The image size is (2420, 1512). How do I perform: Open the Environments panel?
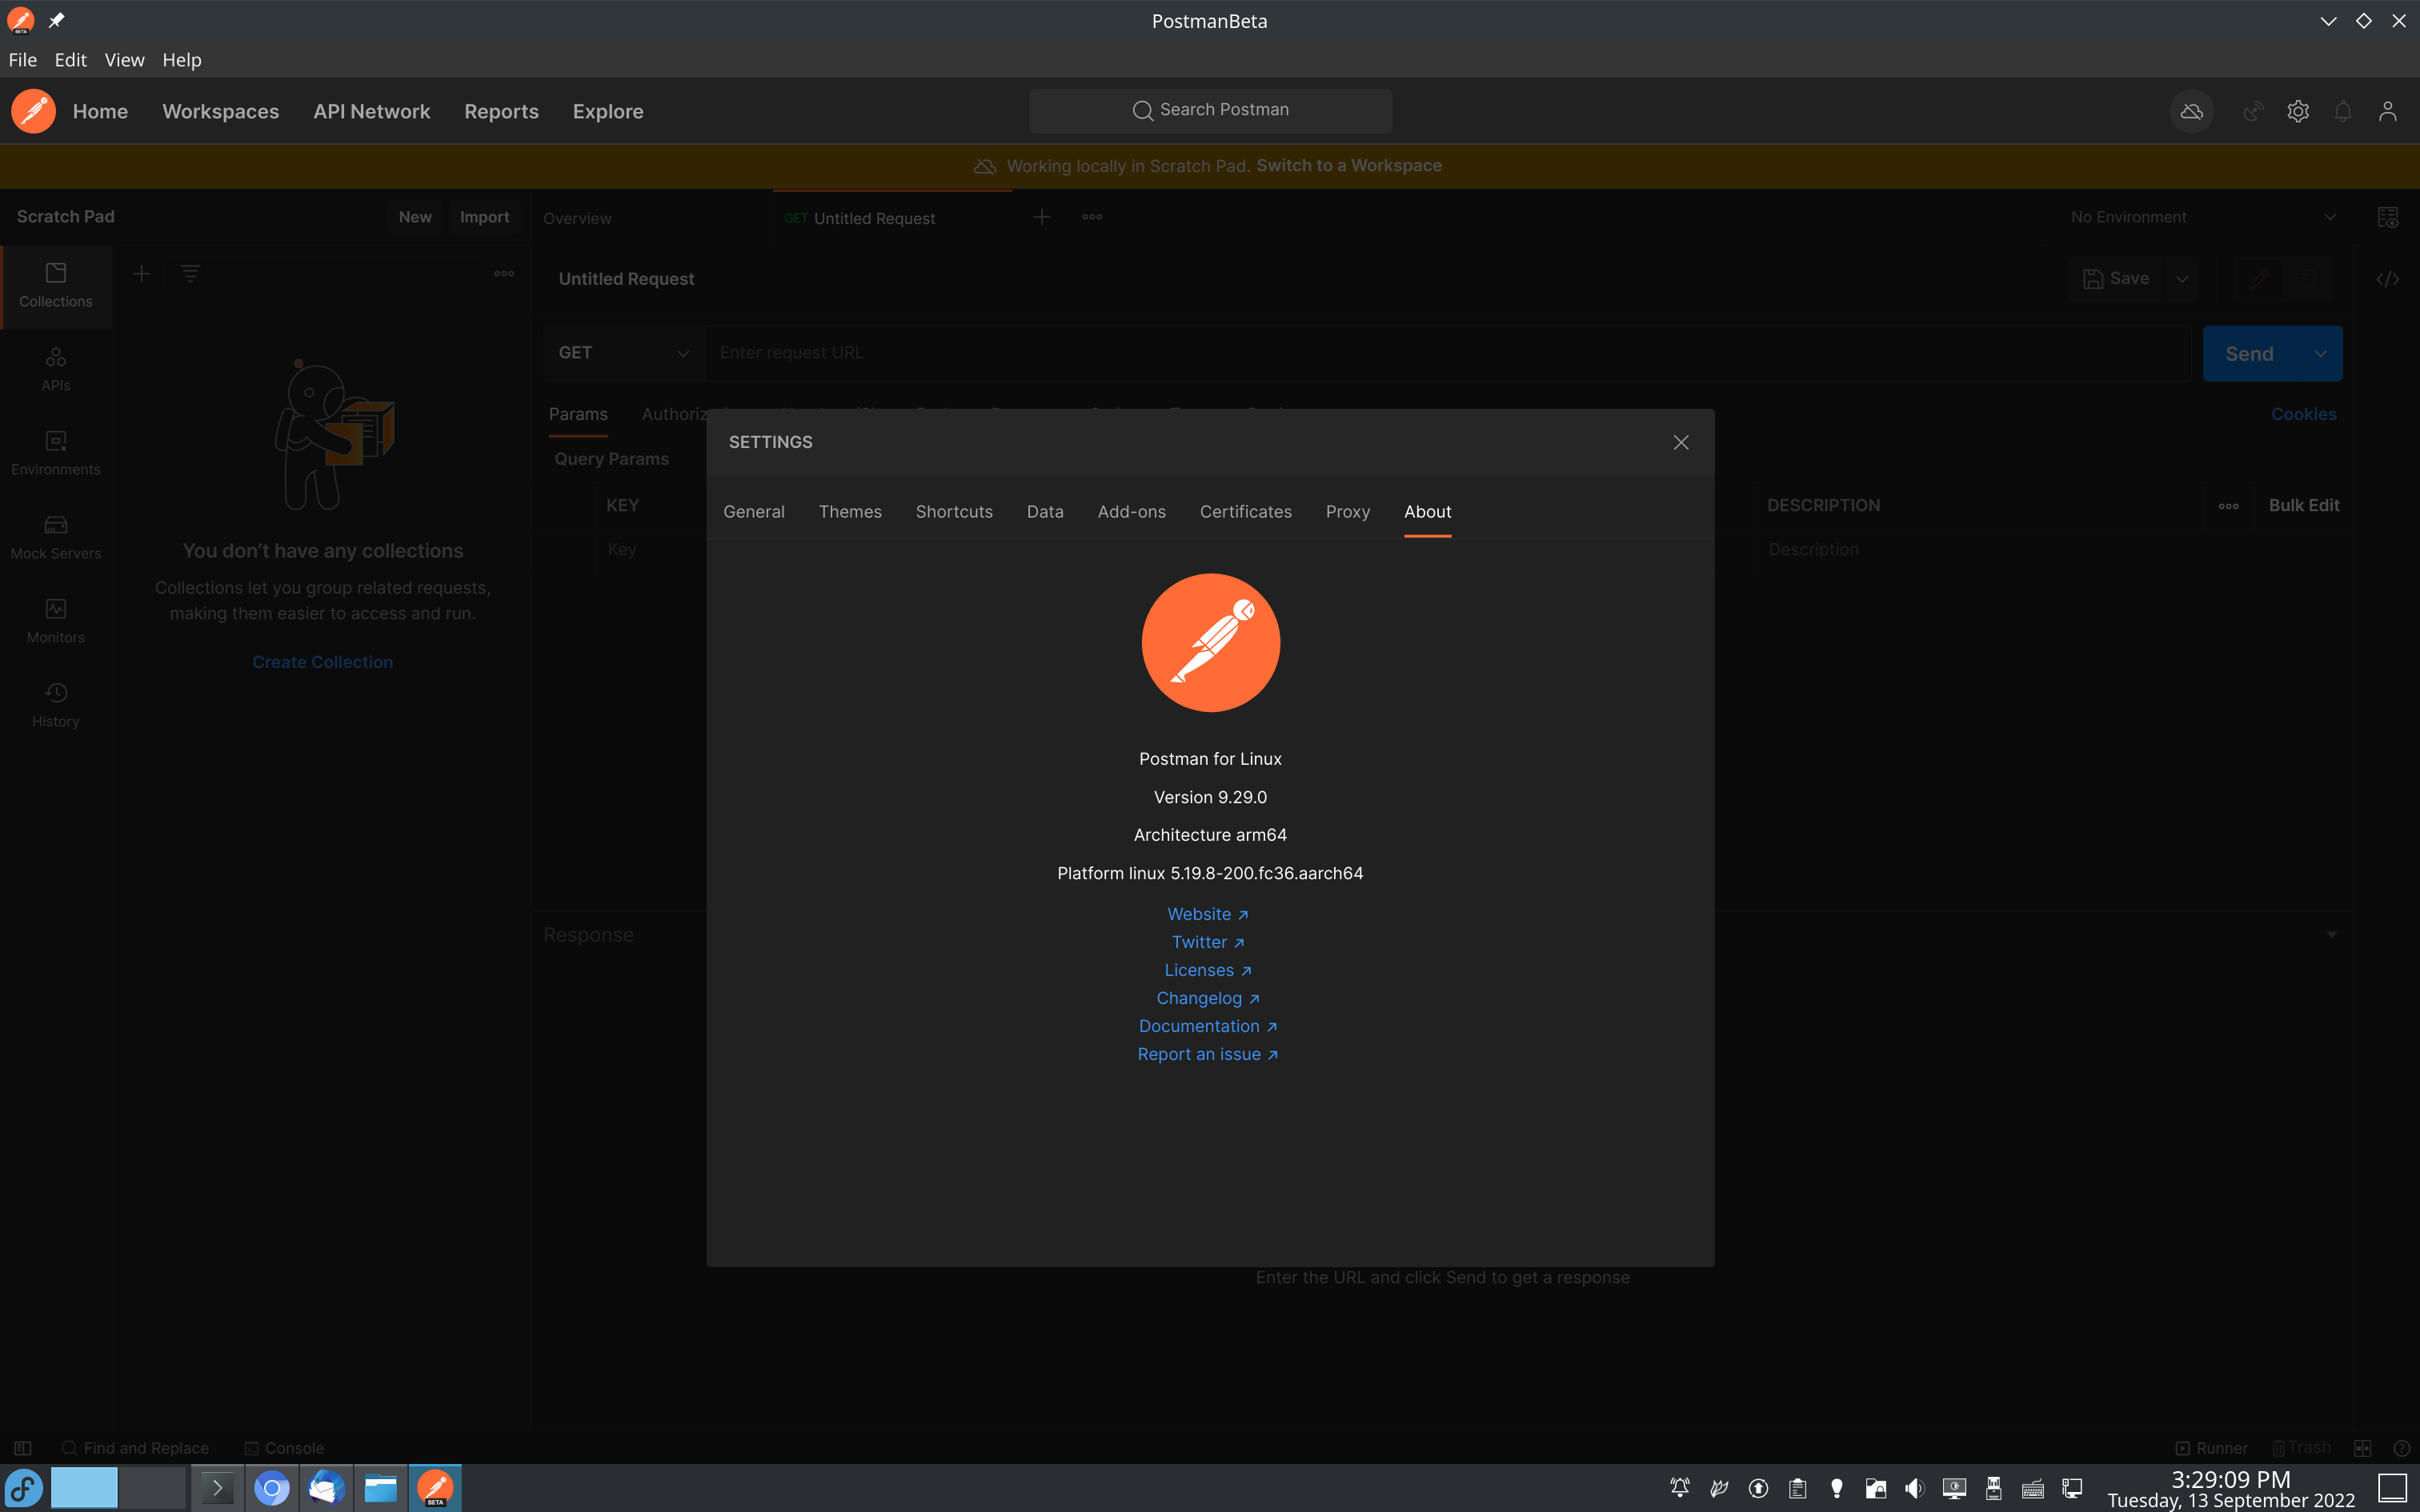click(x=55, y=452)
